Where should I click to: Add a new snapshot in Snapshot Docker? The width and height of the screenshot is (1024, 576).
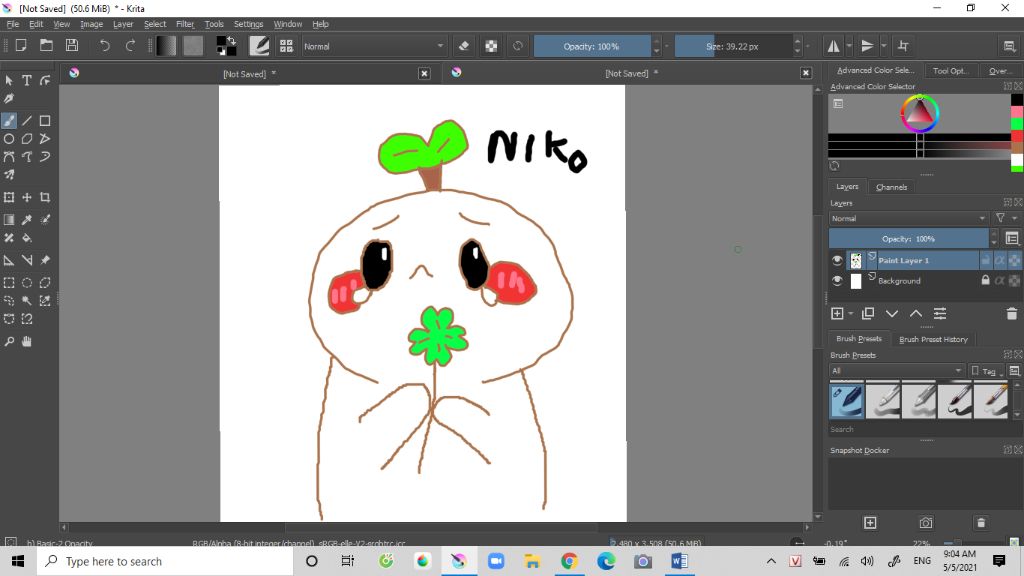870,523
